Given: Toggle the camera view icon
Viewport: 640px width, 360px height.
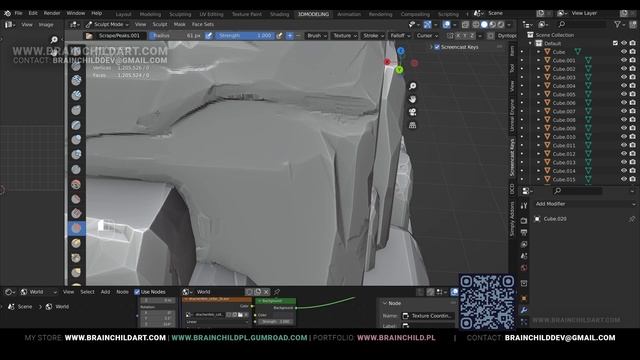Looking at the screenshot, I should tap(413, 112).
